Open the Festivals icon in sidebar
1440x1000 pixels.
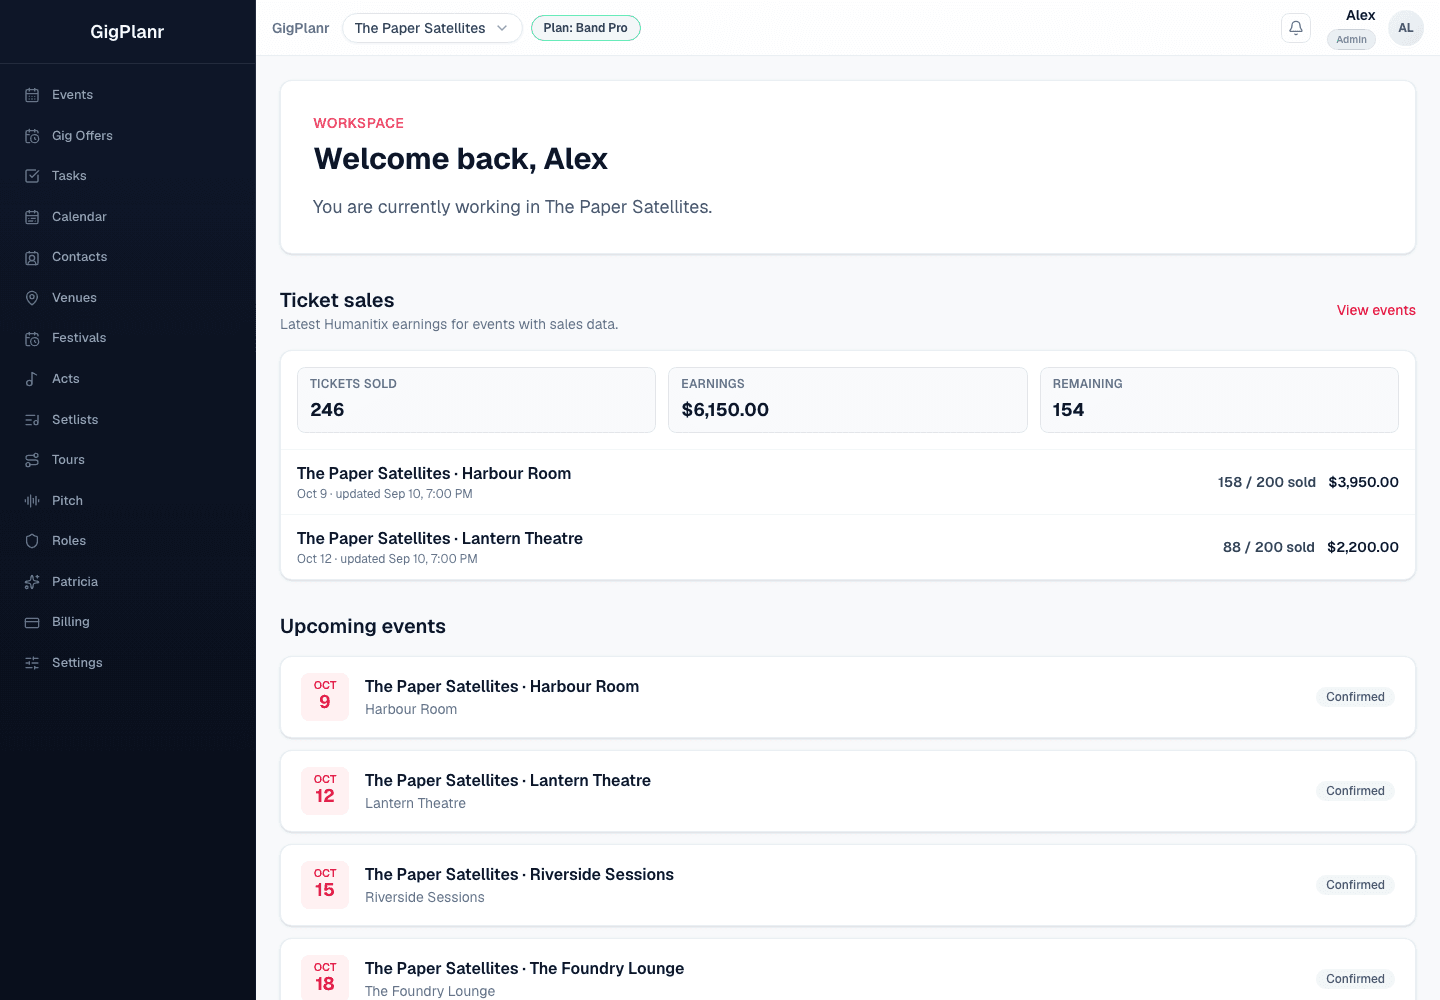click(32, 338)
